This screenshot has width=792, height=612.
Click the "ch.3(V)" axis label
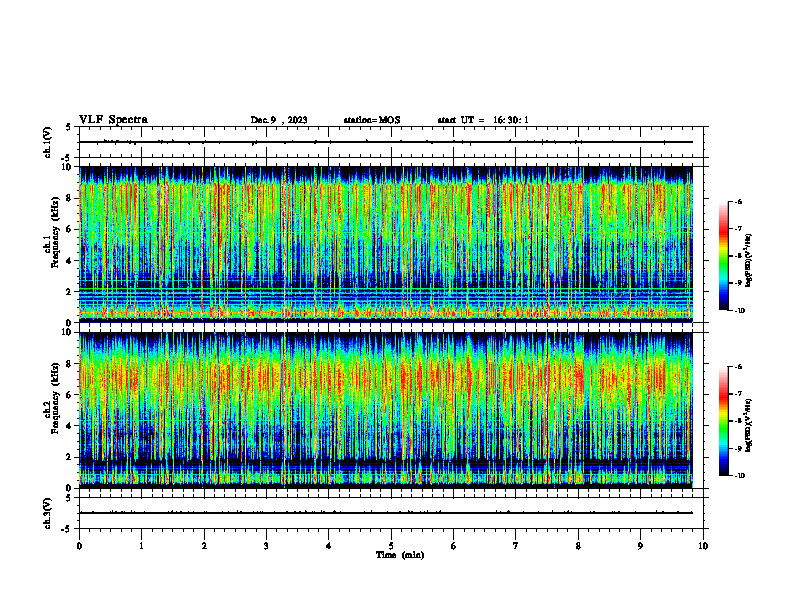coord(48,513)
